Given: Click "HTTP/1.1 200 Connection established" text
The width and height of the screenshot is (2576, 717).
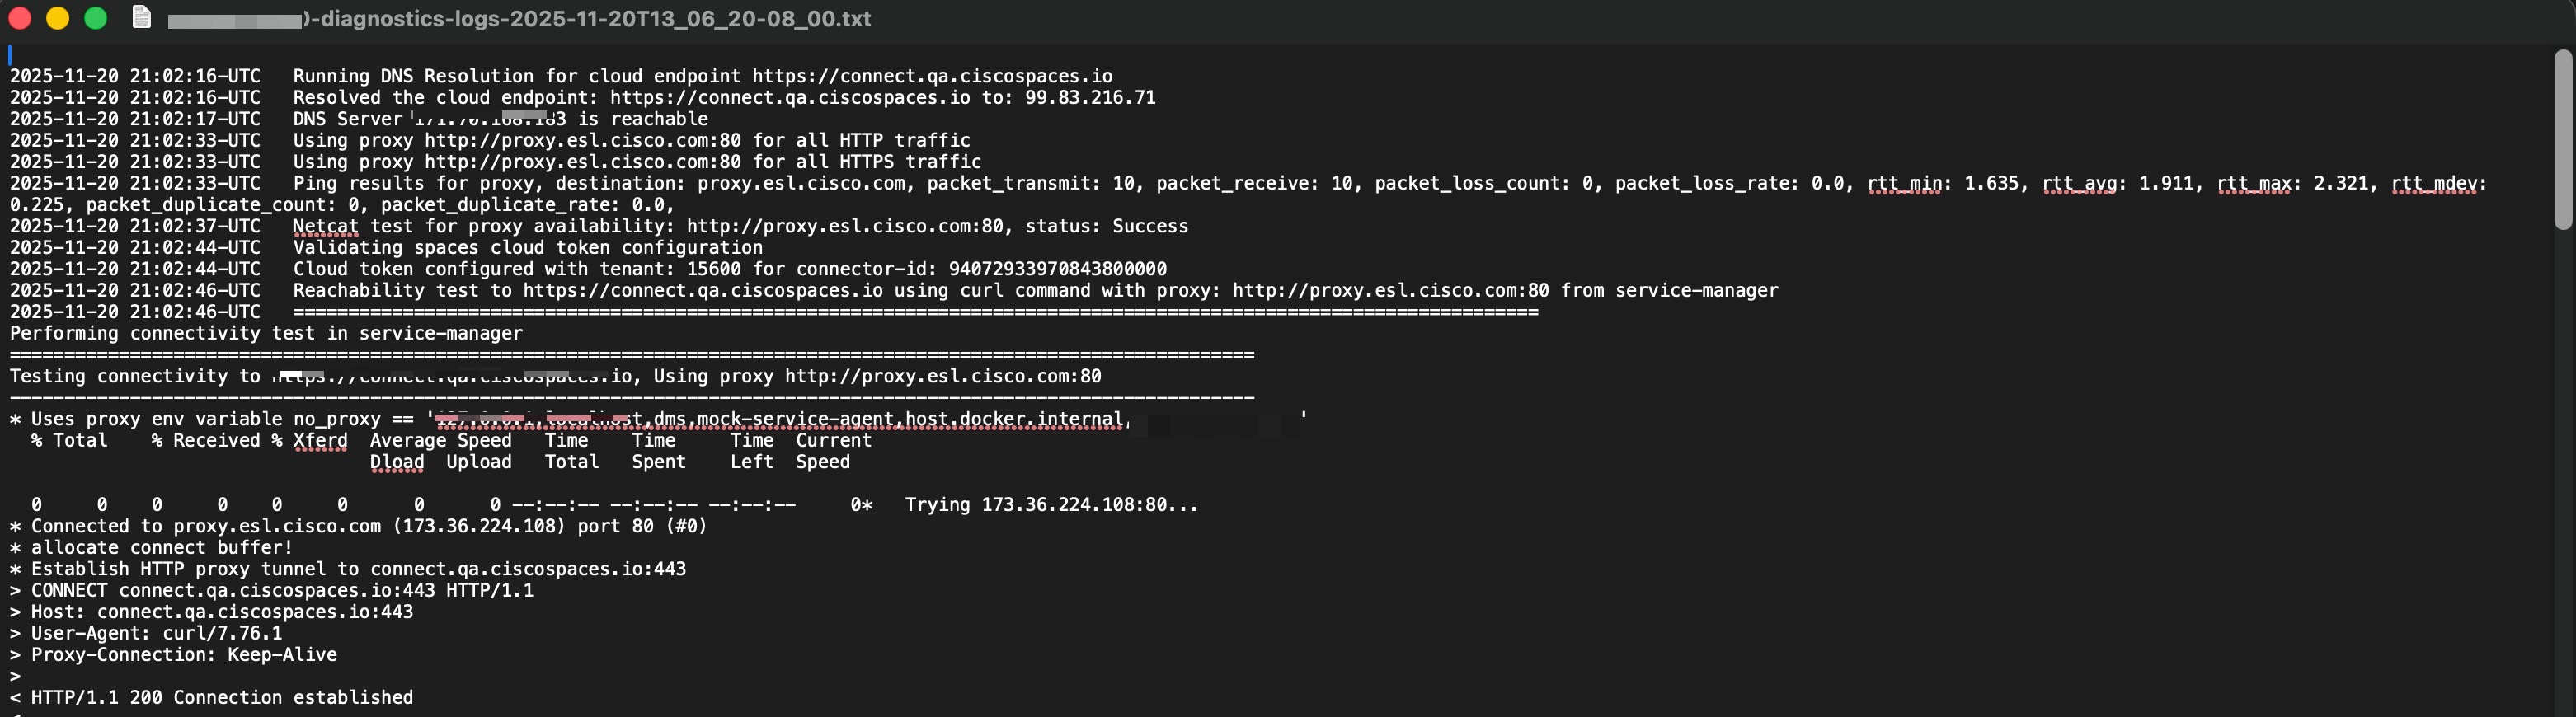Looking at the screenshot, I should point(222,698).
